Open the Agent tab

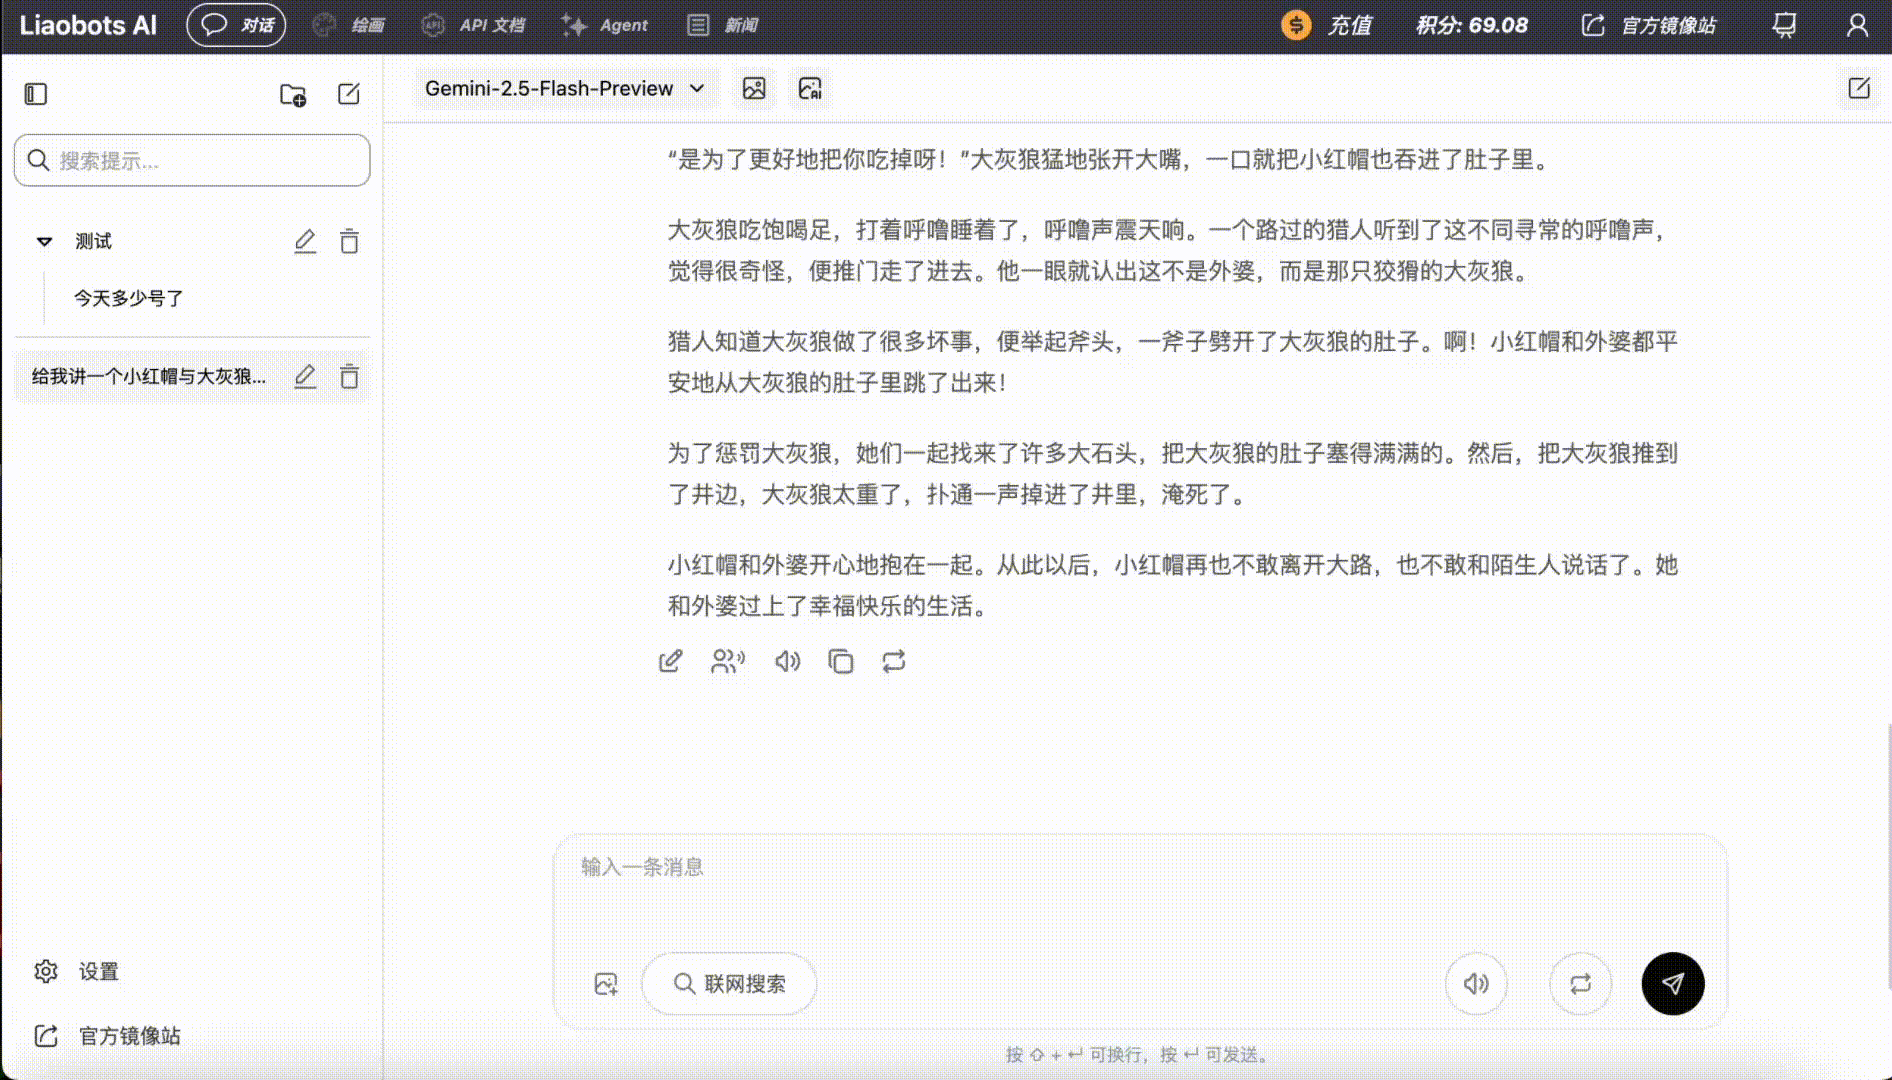coord(604,25)
